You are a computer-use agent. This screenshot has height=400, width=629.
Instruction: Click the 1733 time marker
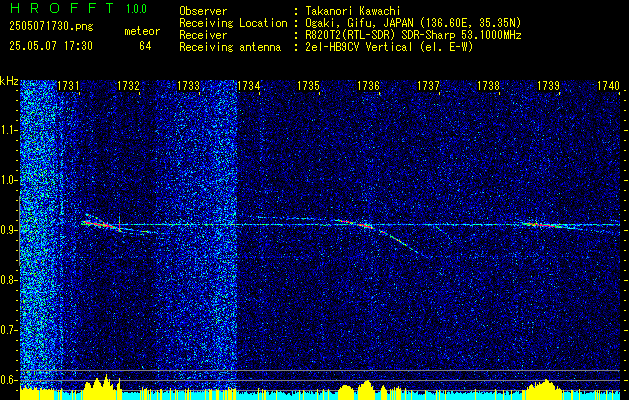(x=189, y=85)
